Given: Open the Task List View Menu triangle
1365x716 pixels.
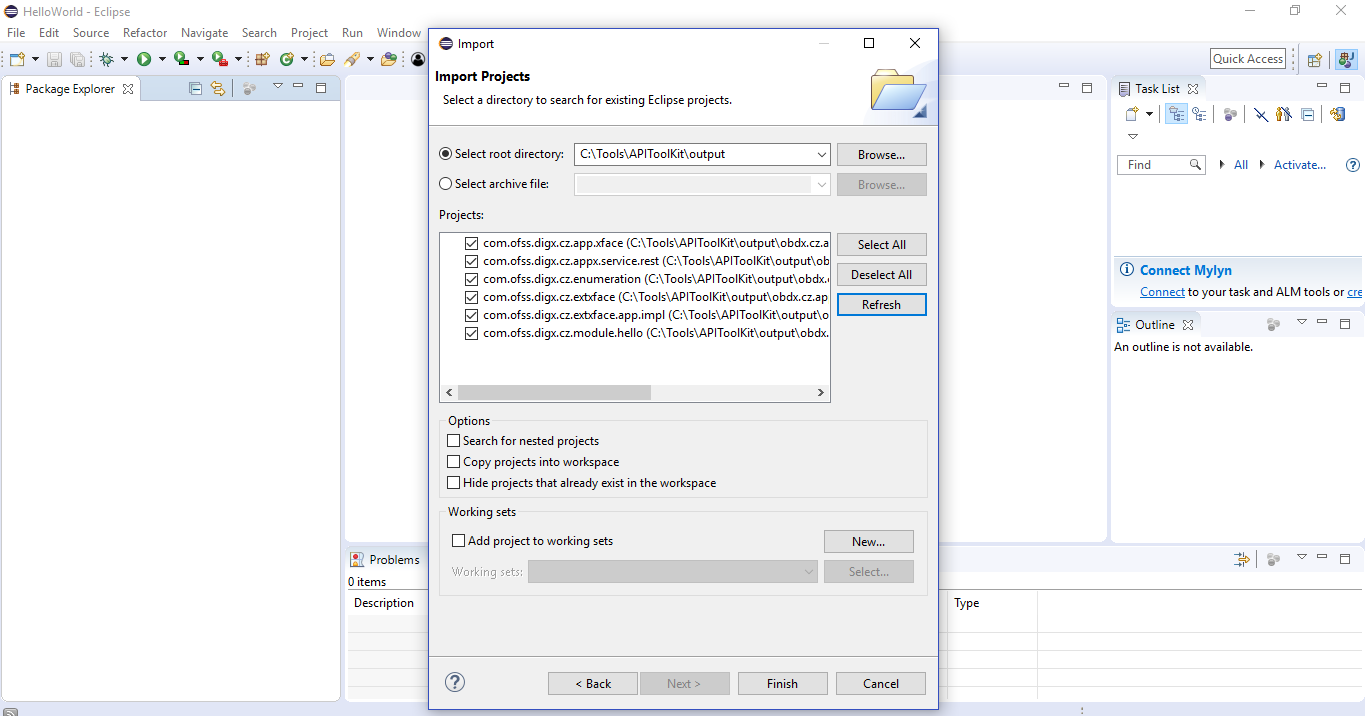Looking at the screenshot, I should tap(1133, 136).
